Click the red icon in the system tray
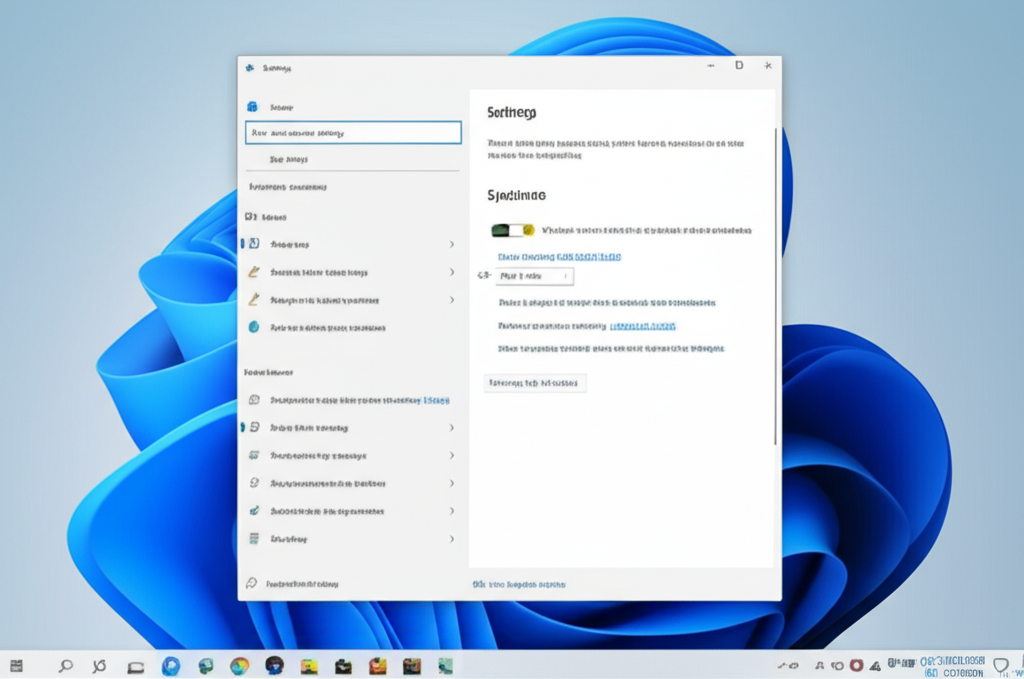1024x679 pixels. [x=855, y=665]
